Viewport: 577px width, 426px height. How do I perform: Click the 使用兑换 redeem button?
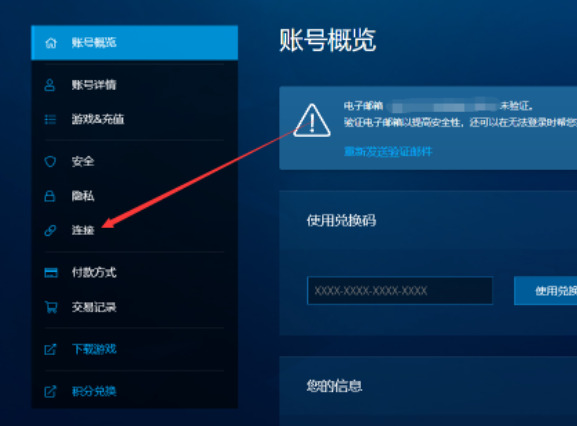(x=545, y=291)
